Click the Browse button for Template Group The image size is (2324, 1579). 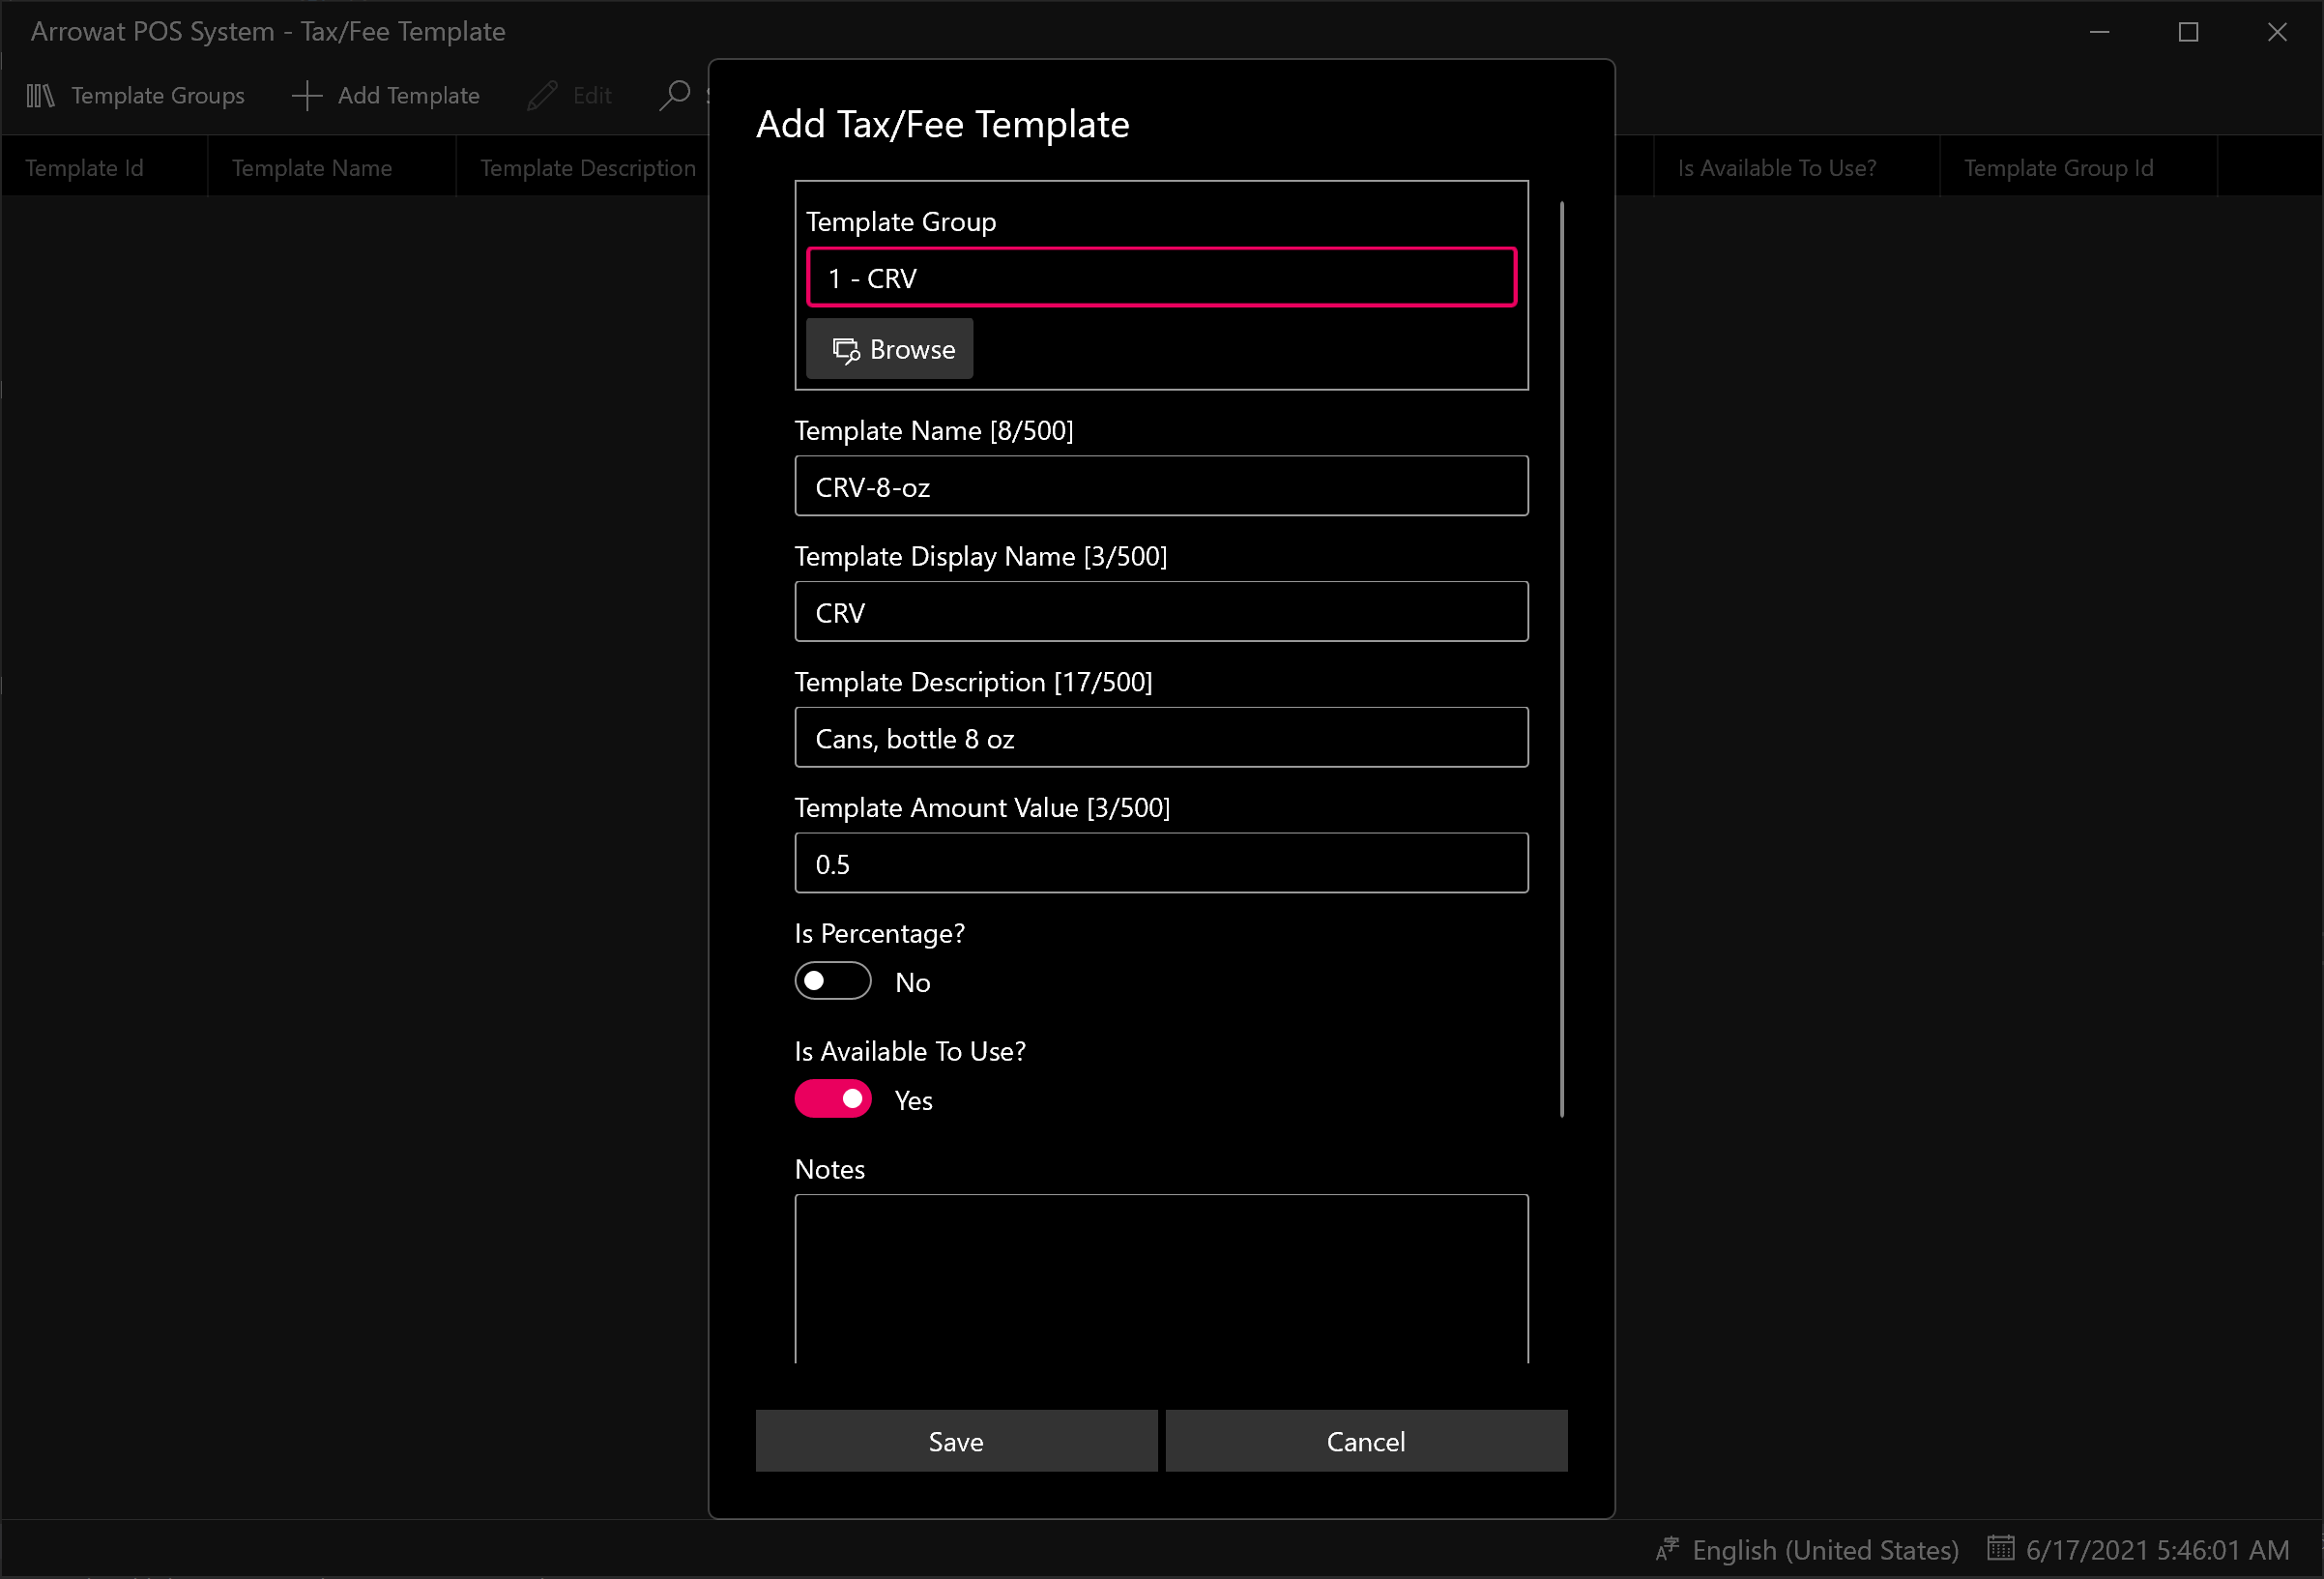(x=889, y=349)
